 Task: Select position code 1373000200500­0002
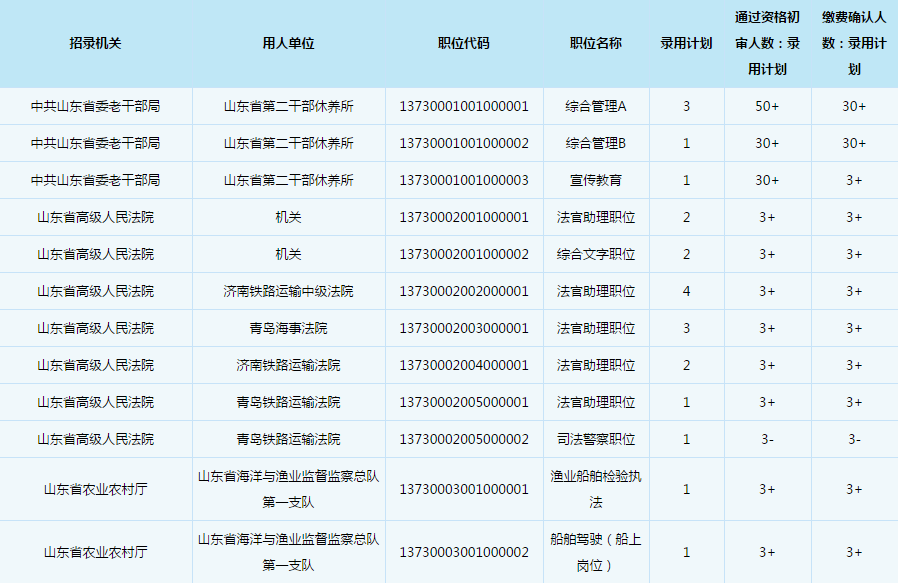[x=464, y=439]
